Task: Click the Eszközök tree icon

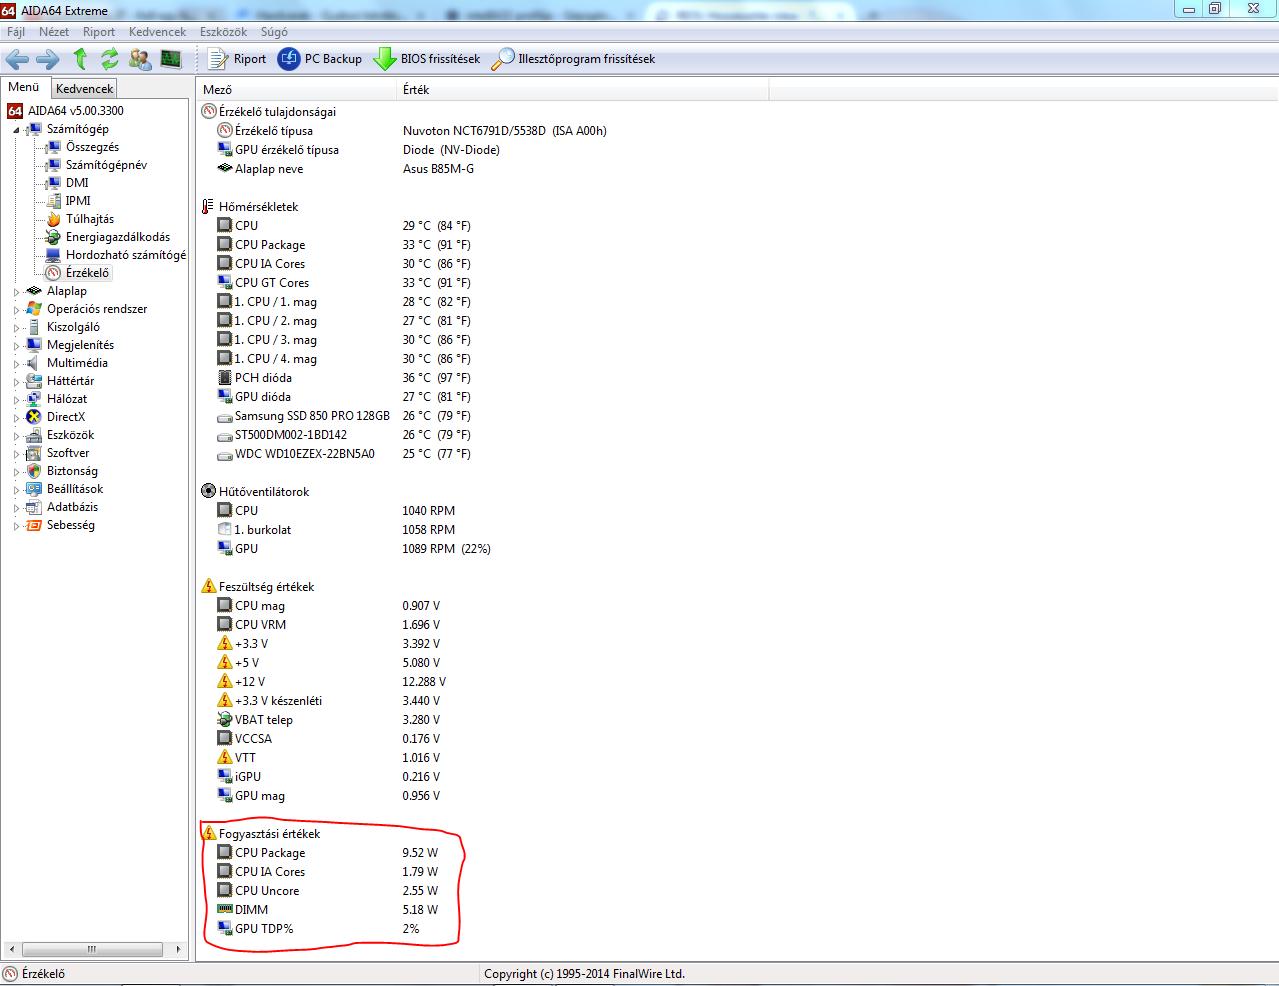Action: click(x=34, y=435)
